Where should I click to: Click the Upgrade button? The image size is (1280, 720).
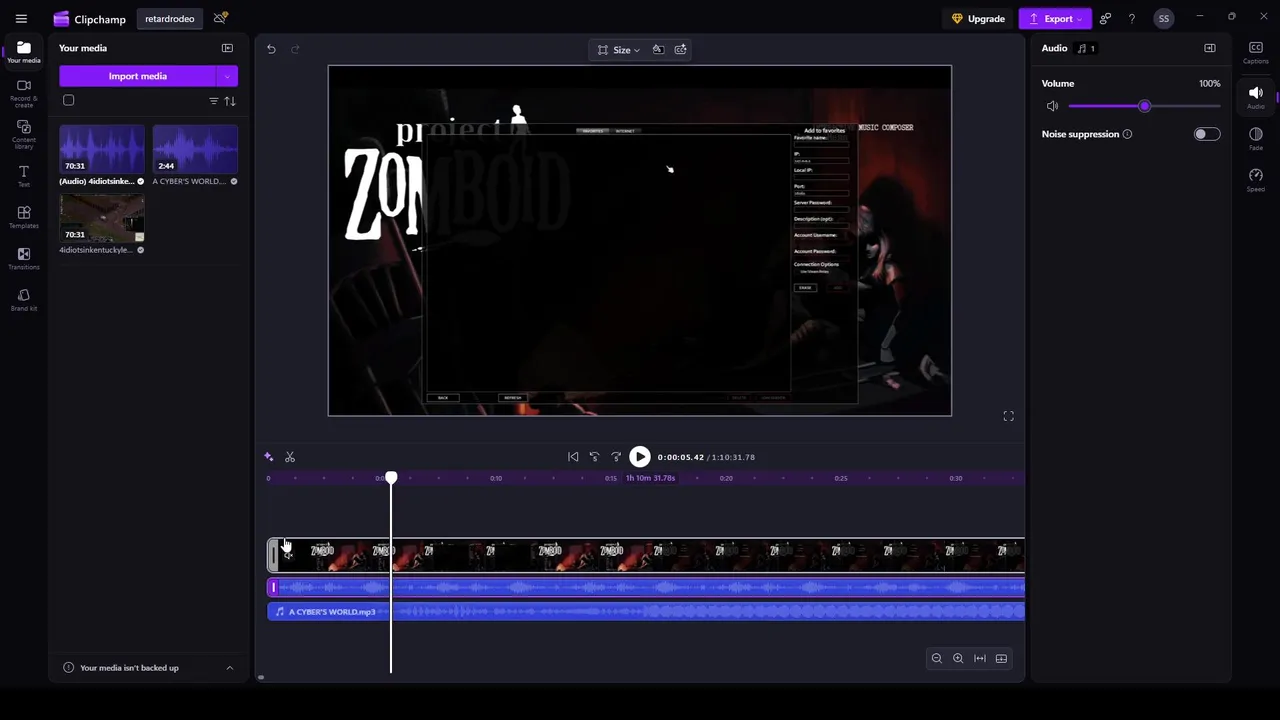click(x=978, y=18)
